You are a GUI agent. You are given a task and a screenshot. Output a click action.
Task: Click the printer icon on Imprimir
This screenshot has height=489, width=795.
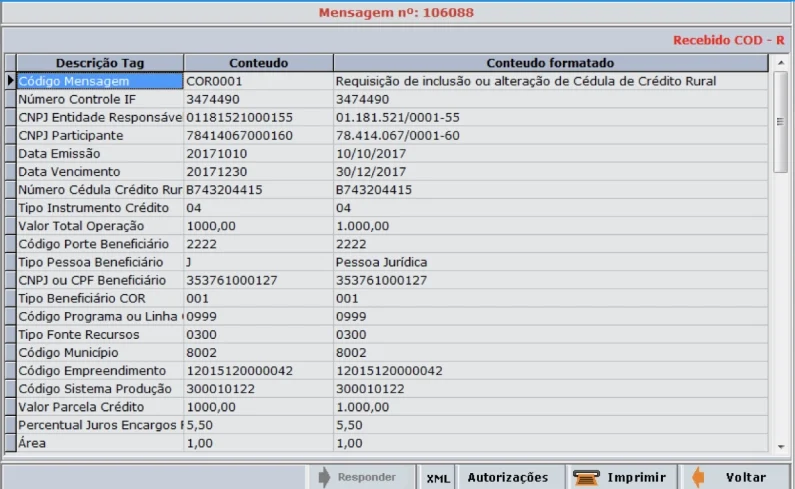[x=586, y=477]
